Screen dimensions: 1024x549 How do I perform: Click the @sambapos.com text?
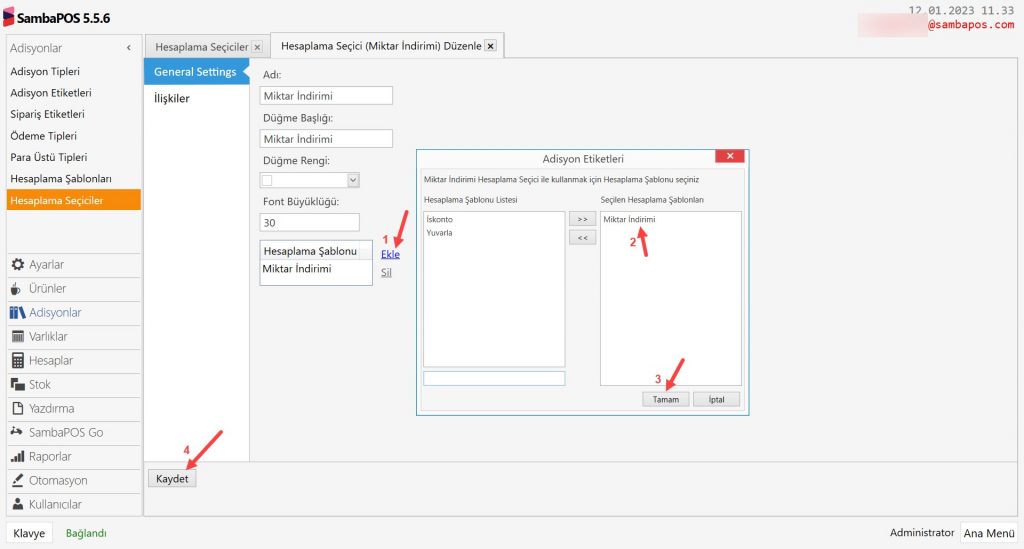(x=971, y=24)
